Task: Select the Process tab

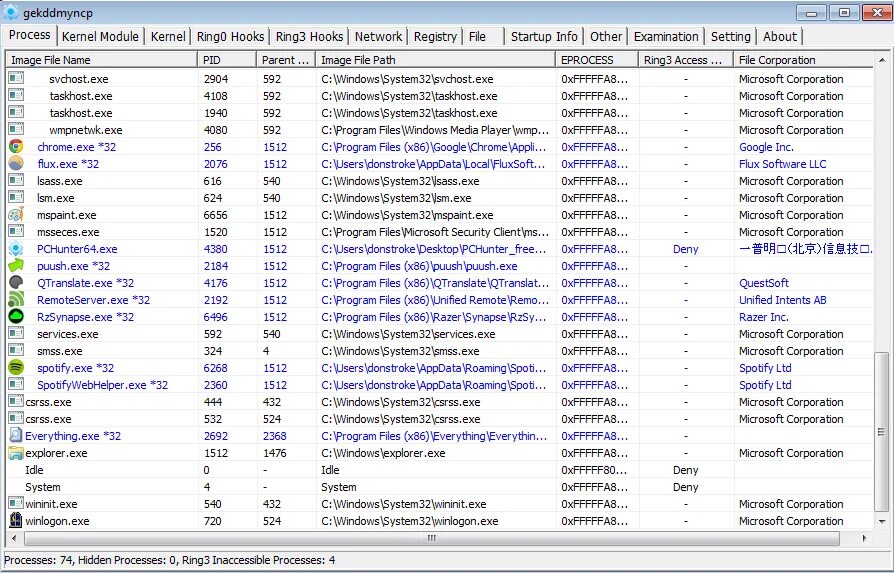Action: click(30, 35)
